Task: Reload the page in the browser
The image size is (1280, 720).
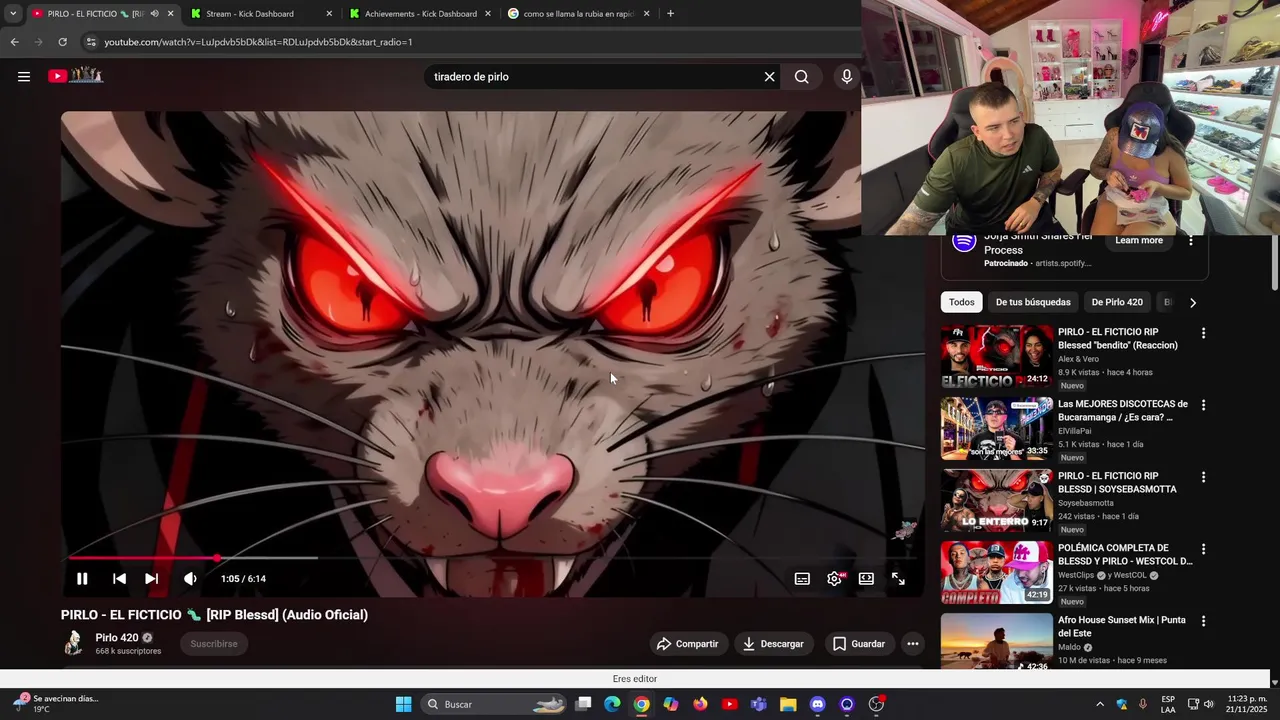Action: (62, 42)
